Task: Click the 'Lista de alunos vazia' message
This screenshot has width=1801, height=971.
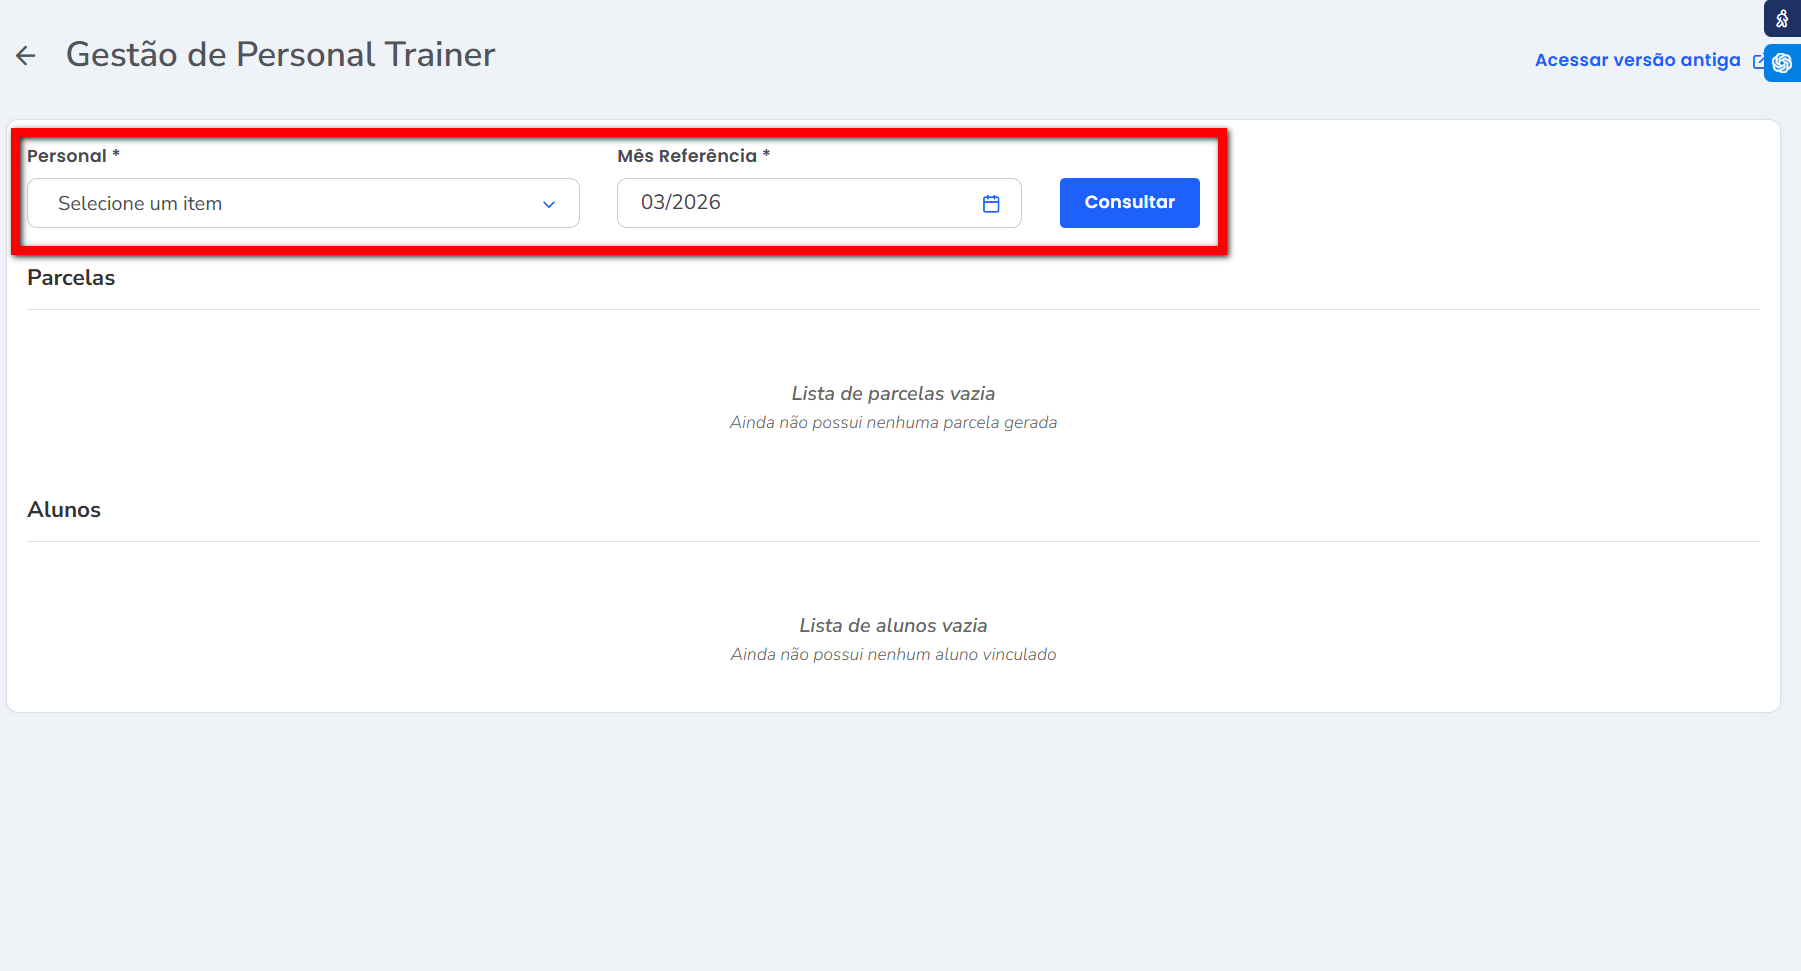Action: click(x=893, y=626)
